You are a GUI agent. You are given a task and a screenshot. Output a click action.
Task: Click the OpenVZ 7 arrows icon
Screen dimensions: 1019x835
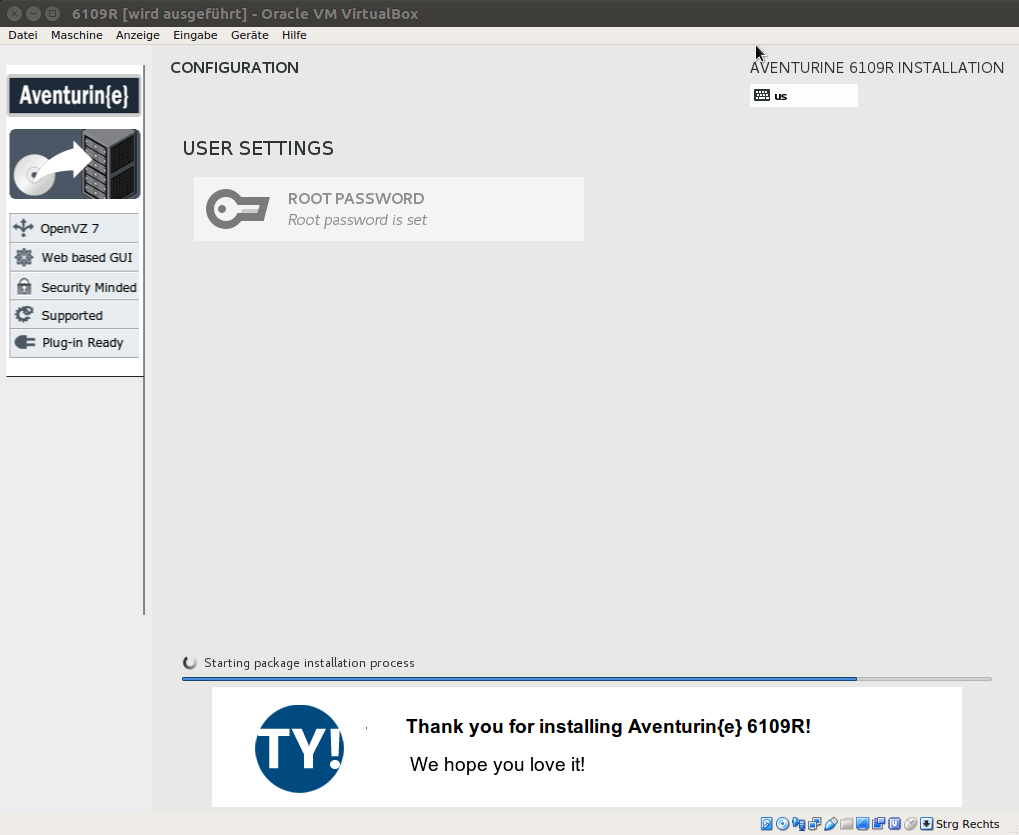23,228
